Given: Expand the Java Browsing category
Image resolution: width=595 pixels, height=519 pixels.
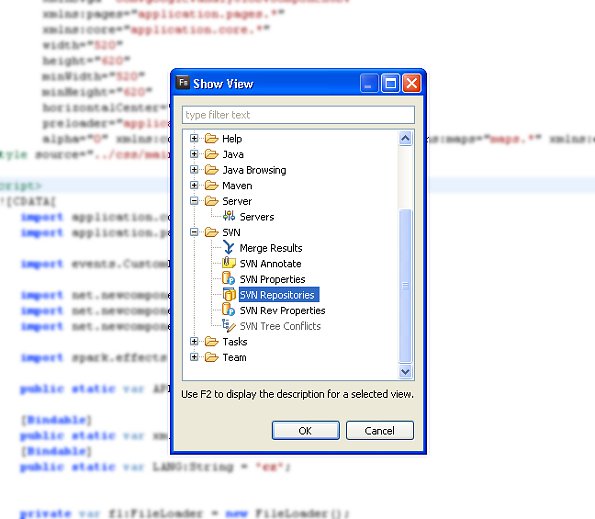Looking at the screenshot, I should pos(194,169).
